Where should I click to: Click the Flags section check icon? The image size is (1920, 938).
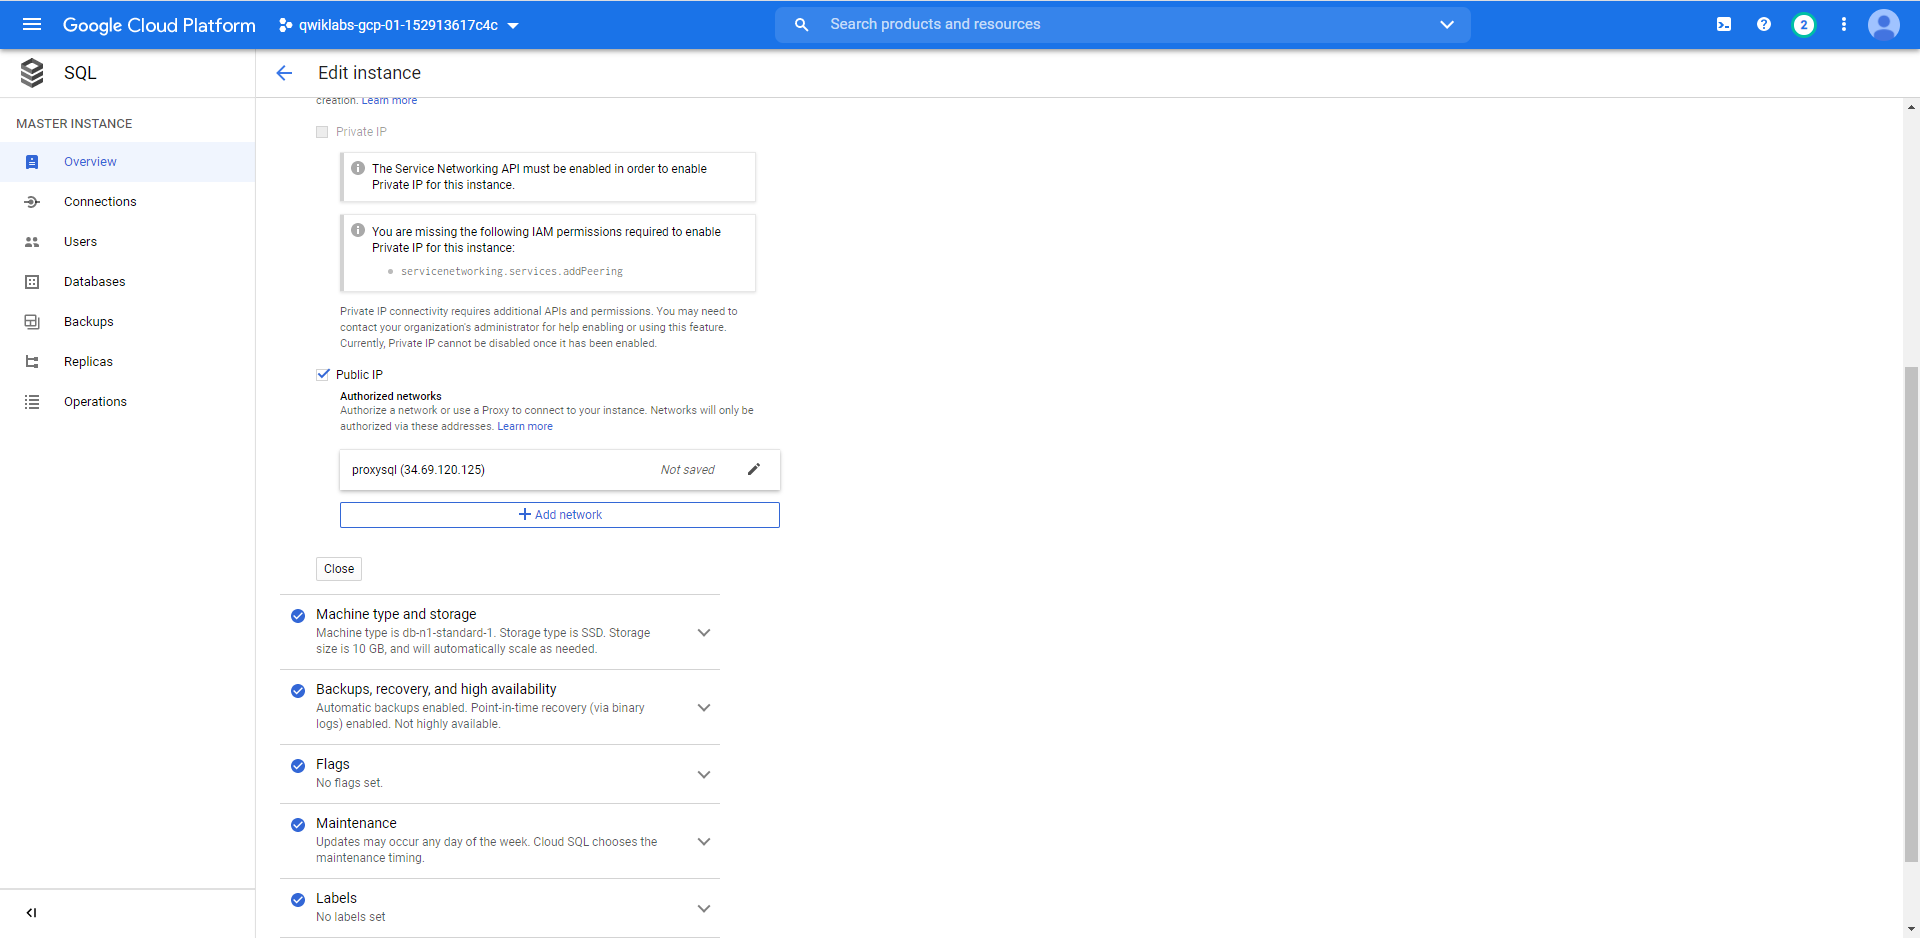(298, 766)
